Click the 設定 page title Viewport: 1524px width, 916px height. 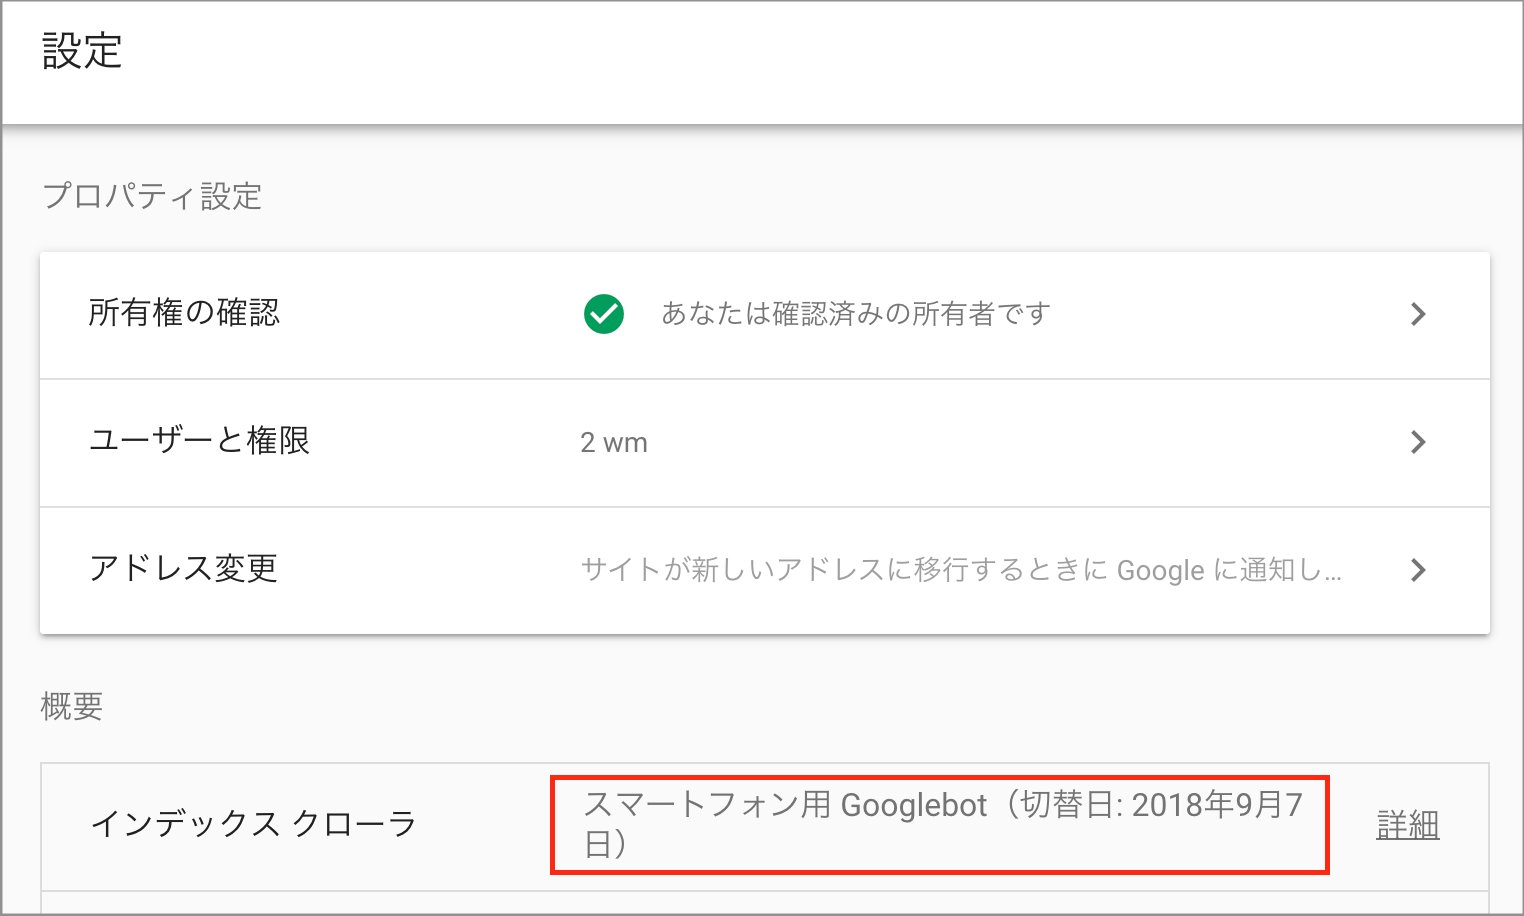tap(82, 51)
